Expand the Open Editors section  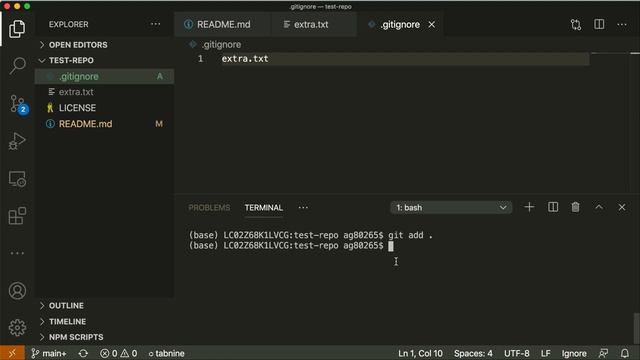pyautogui.click(x=78, y=45)
